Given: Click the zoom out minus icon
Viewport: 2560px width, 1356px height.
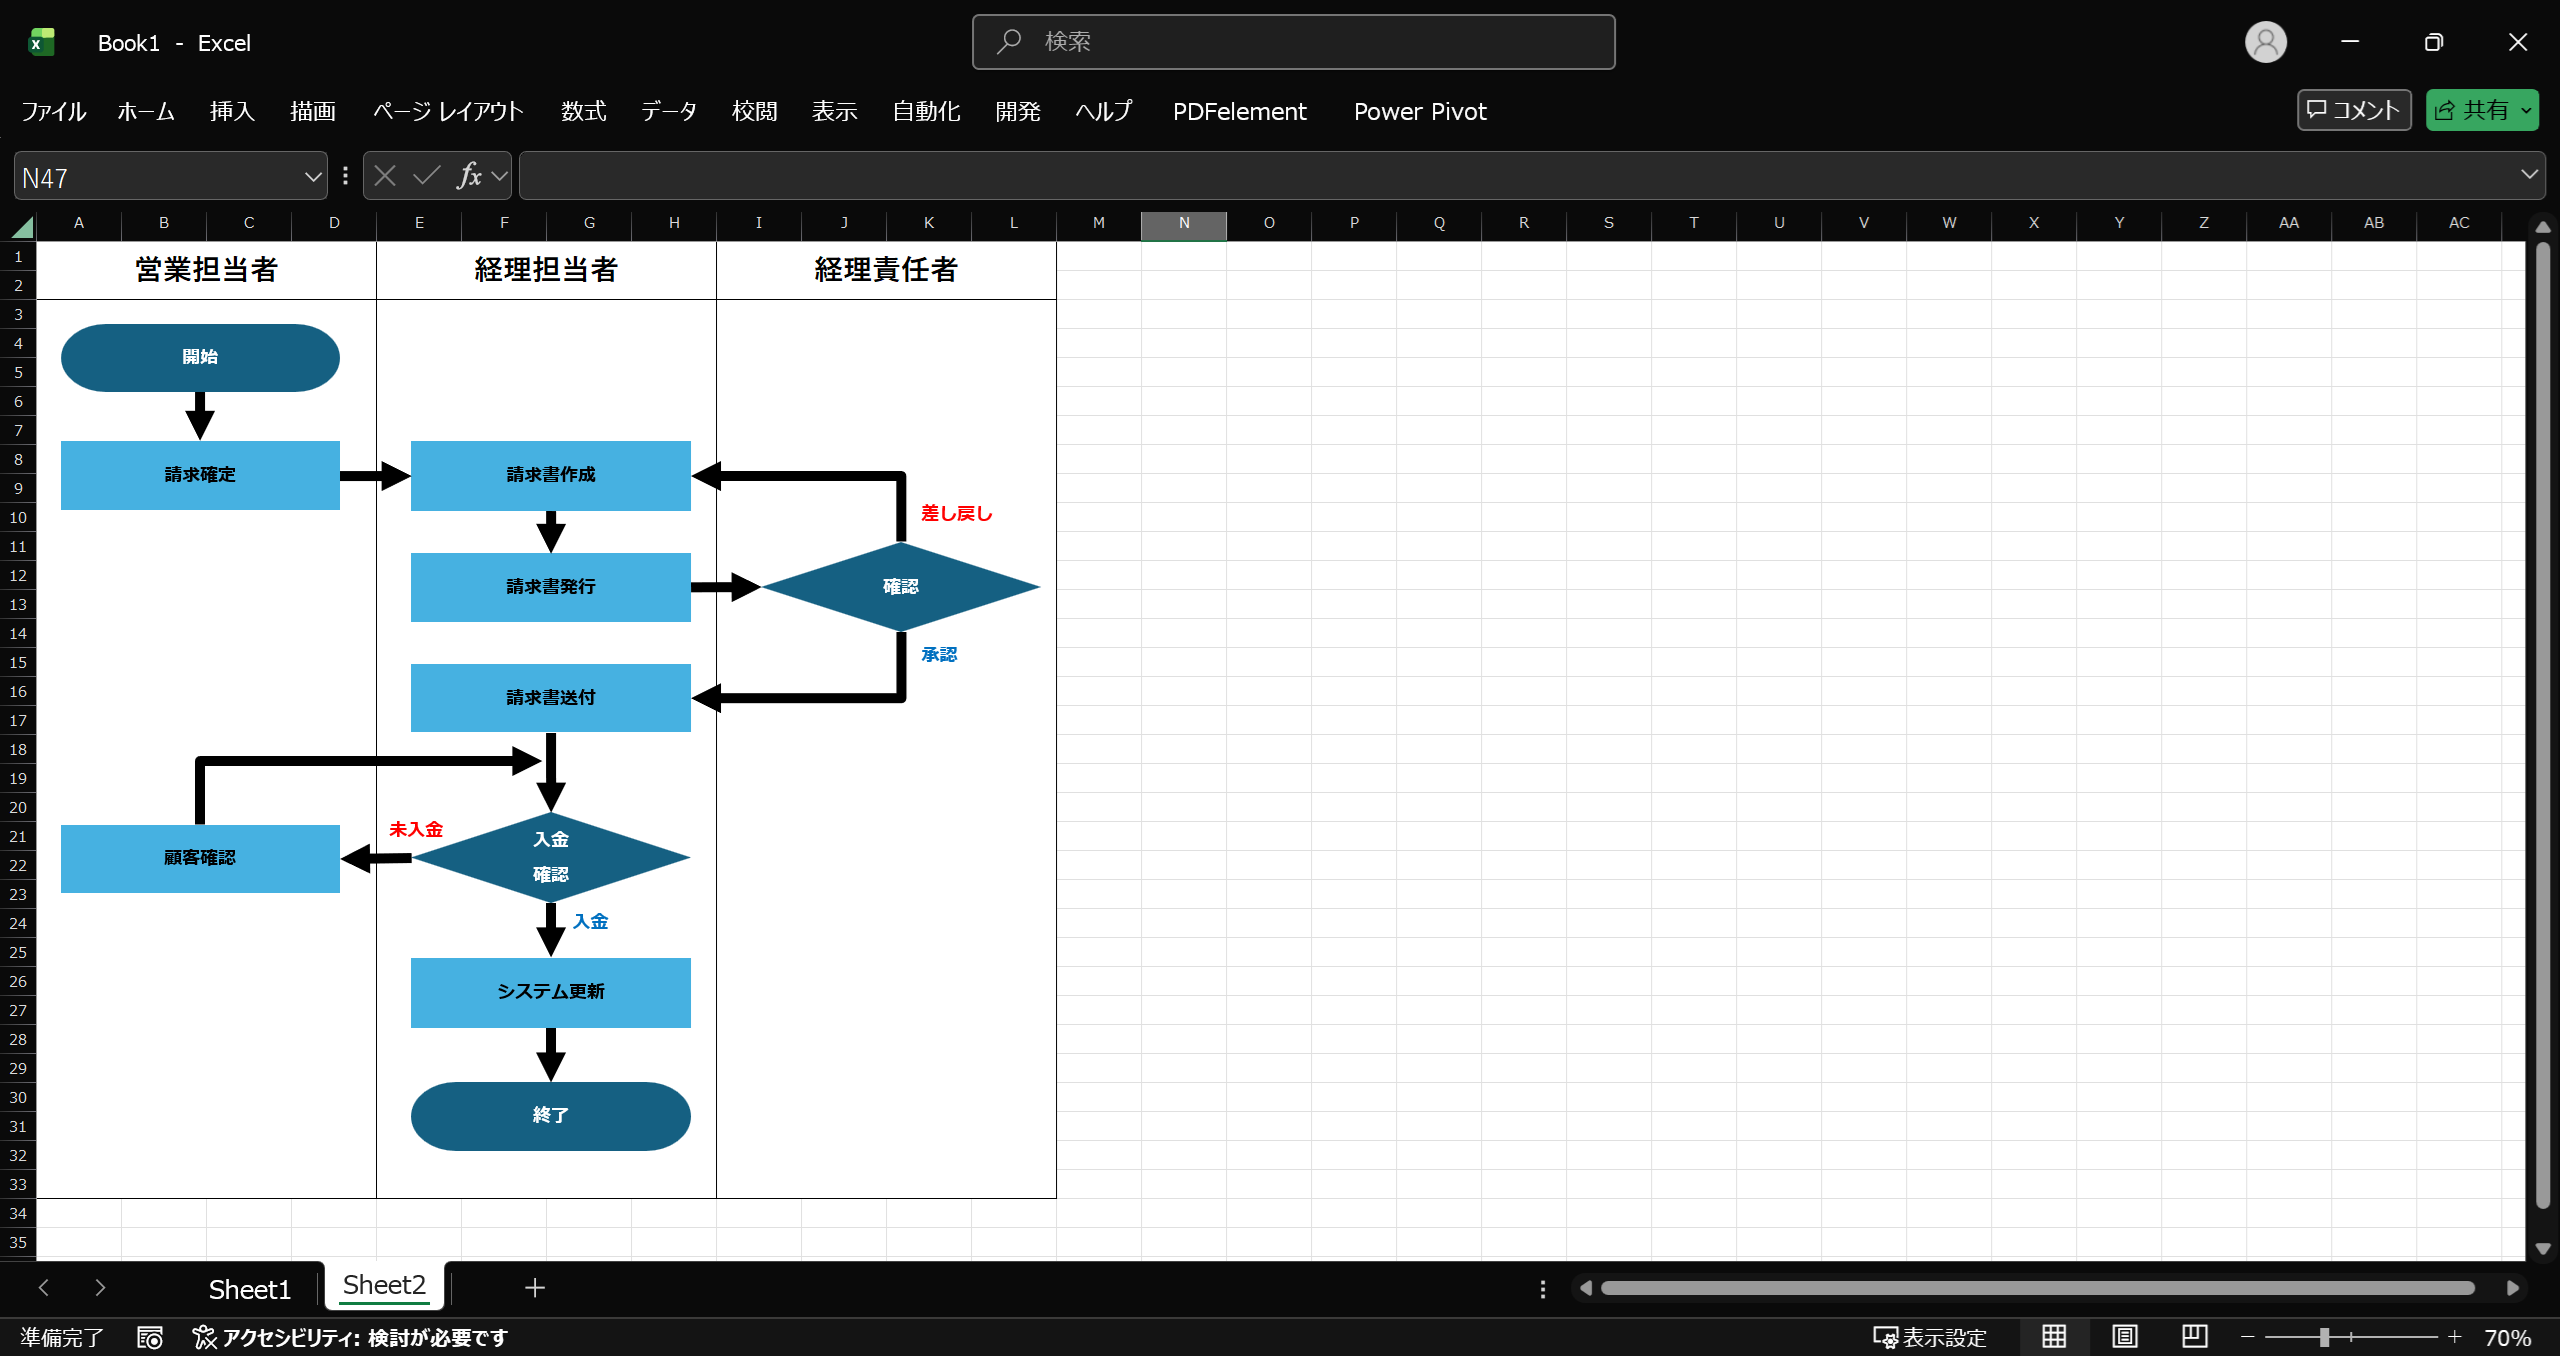Looking at the screenshot, I should click(2248, 1337).
